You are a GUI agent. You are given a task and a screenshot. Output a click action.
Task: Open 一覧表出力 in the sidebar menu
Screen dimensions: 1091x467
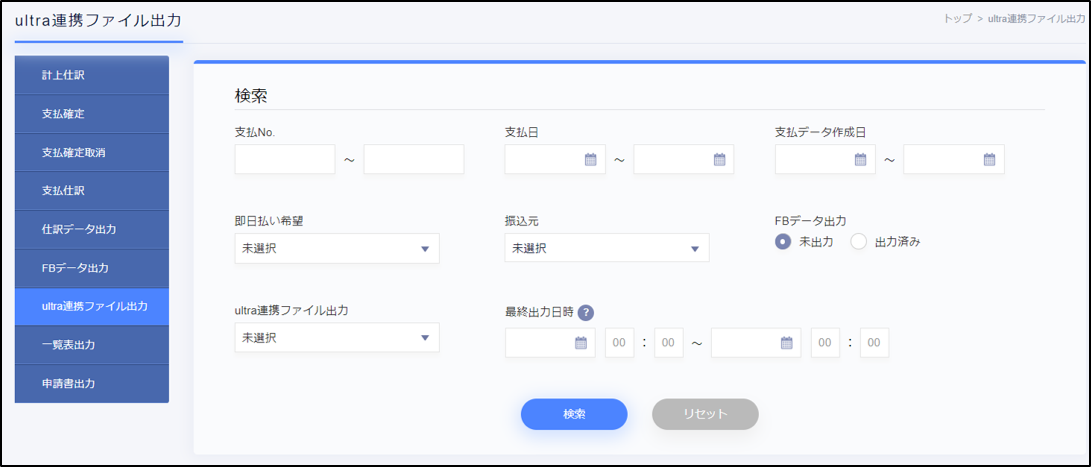point(92,345)
